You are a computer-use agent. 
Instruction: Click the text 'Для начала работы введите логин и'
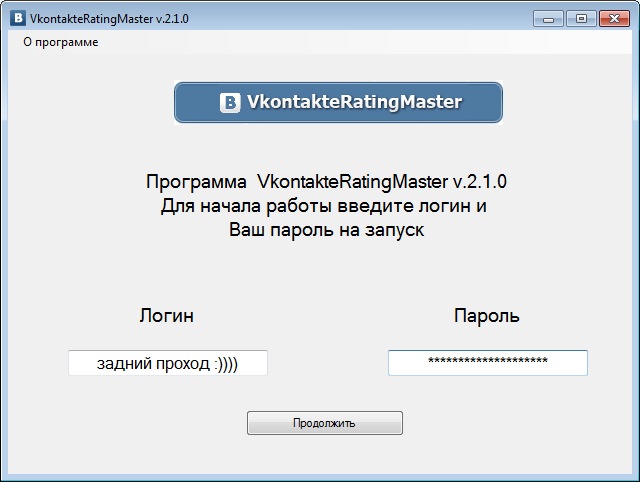click(x=324, y=206)
